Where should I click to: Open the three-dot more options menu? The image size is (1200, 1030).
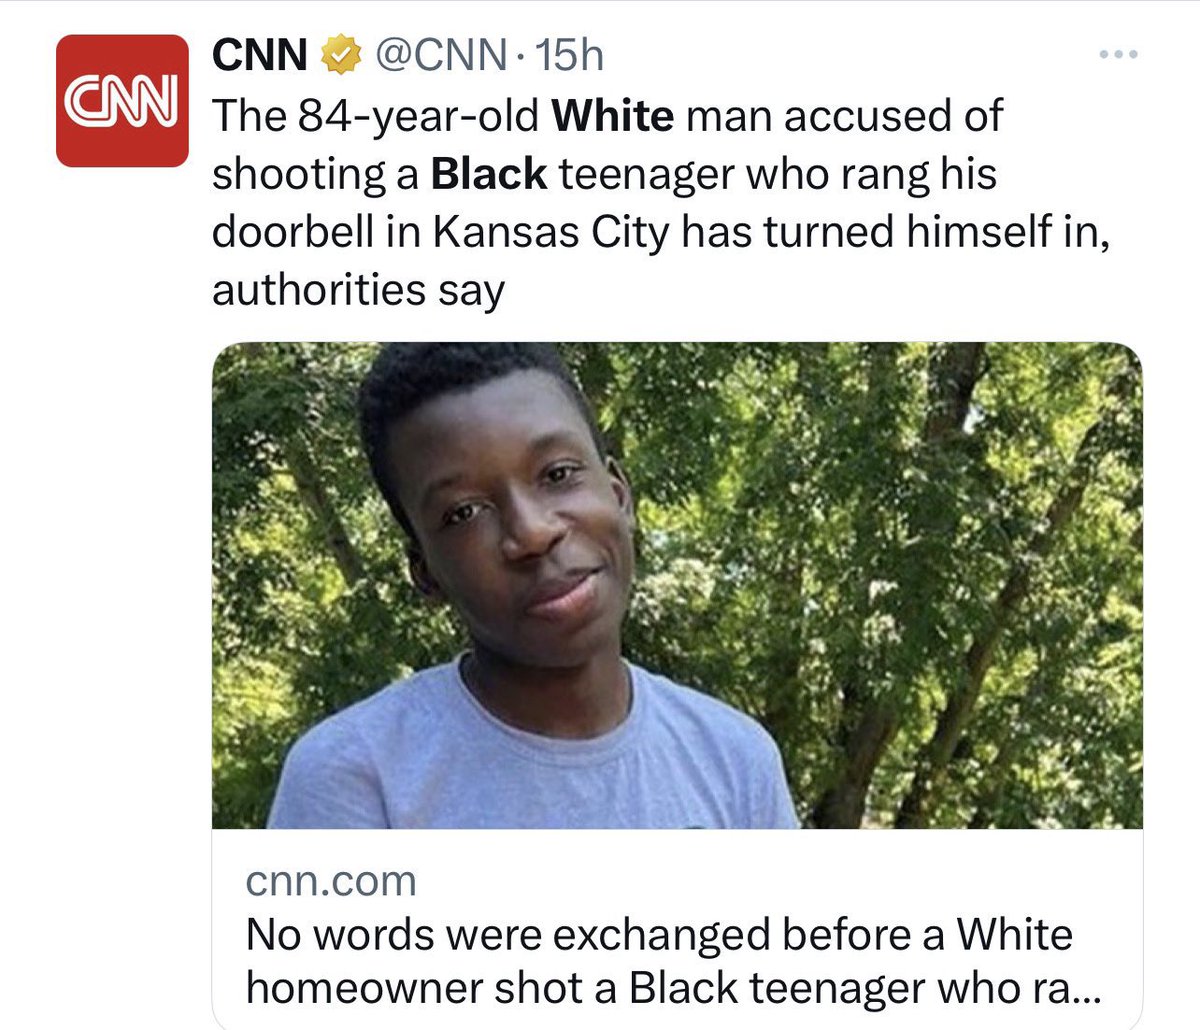[x=1118, y=55]
